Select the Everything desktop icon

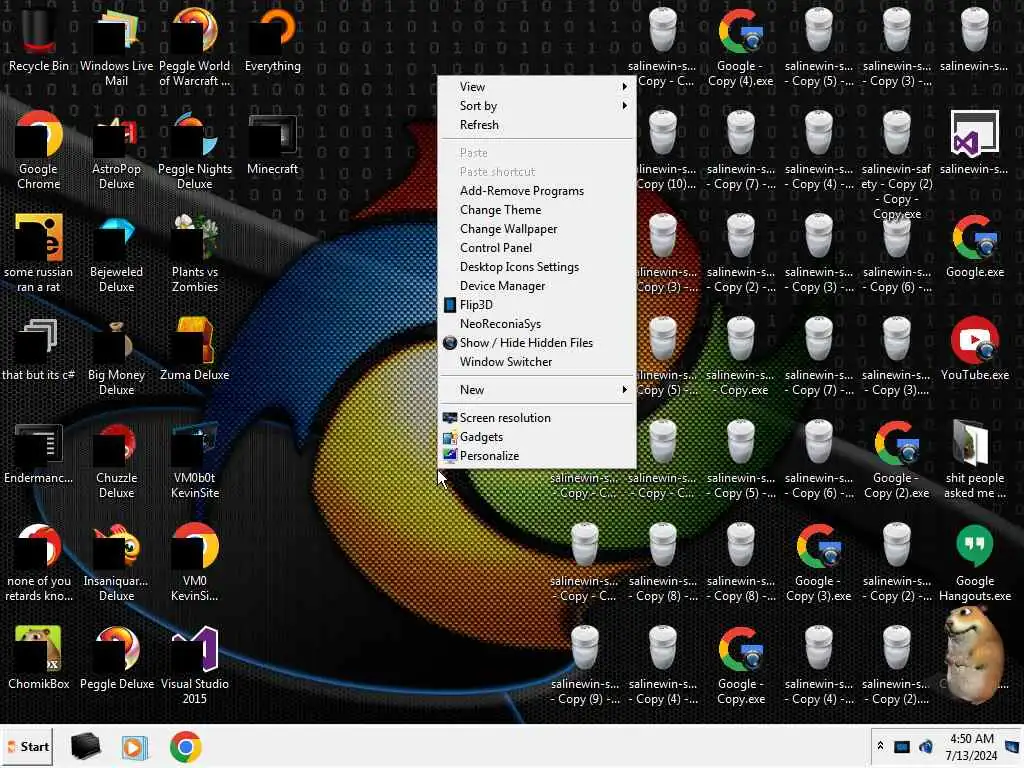(272, 40)
